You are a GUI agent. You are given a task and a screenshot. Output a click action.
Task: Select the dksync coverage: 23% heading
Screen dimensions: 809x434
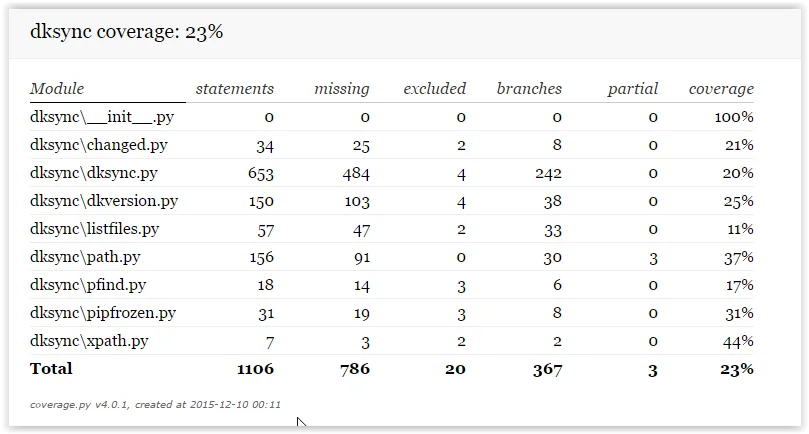[126, 32]
